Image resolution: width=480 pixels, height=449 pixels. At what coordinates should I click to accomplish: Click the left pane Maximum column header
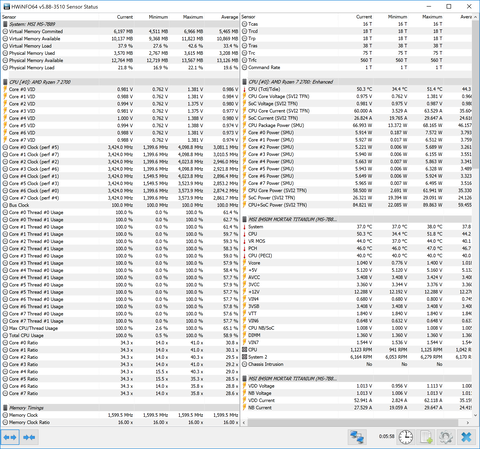pyautogui.click(x=193, y=17)
